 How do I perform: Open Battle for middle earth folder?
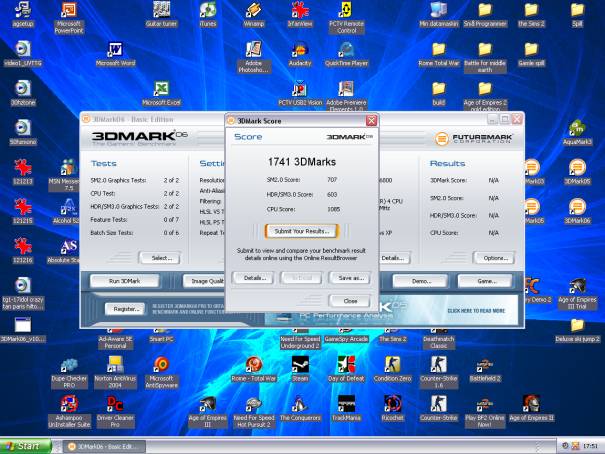pos(485,57)
